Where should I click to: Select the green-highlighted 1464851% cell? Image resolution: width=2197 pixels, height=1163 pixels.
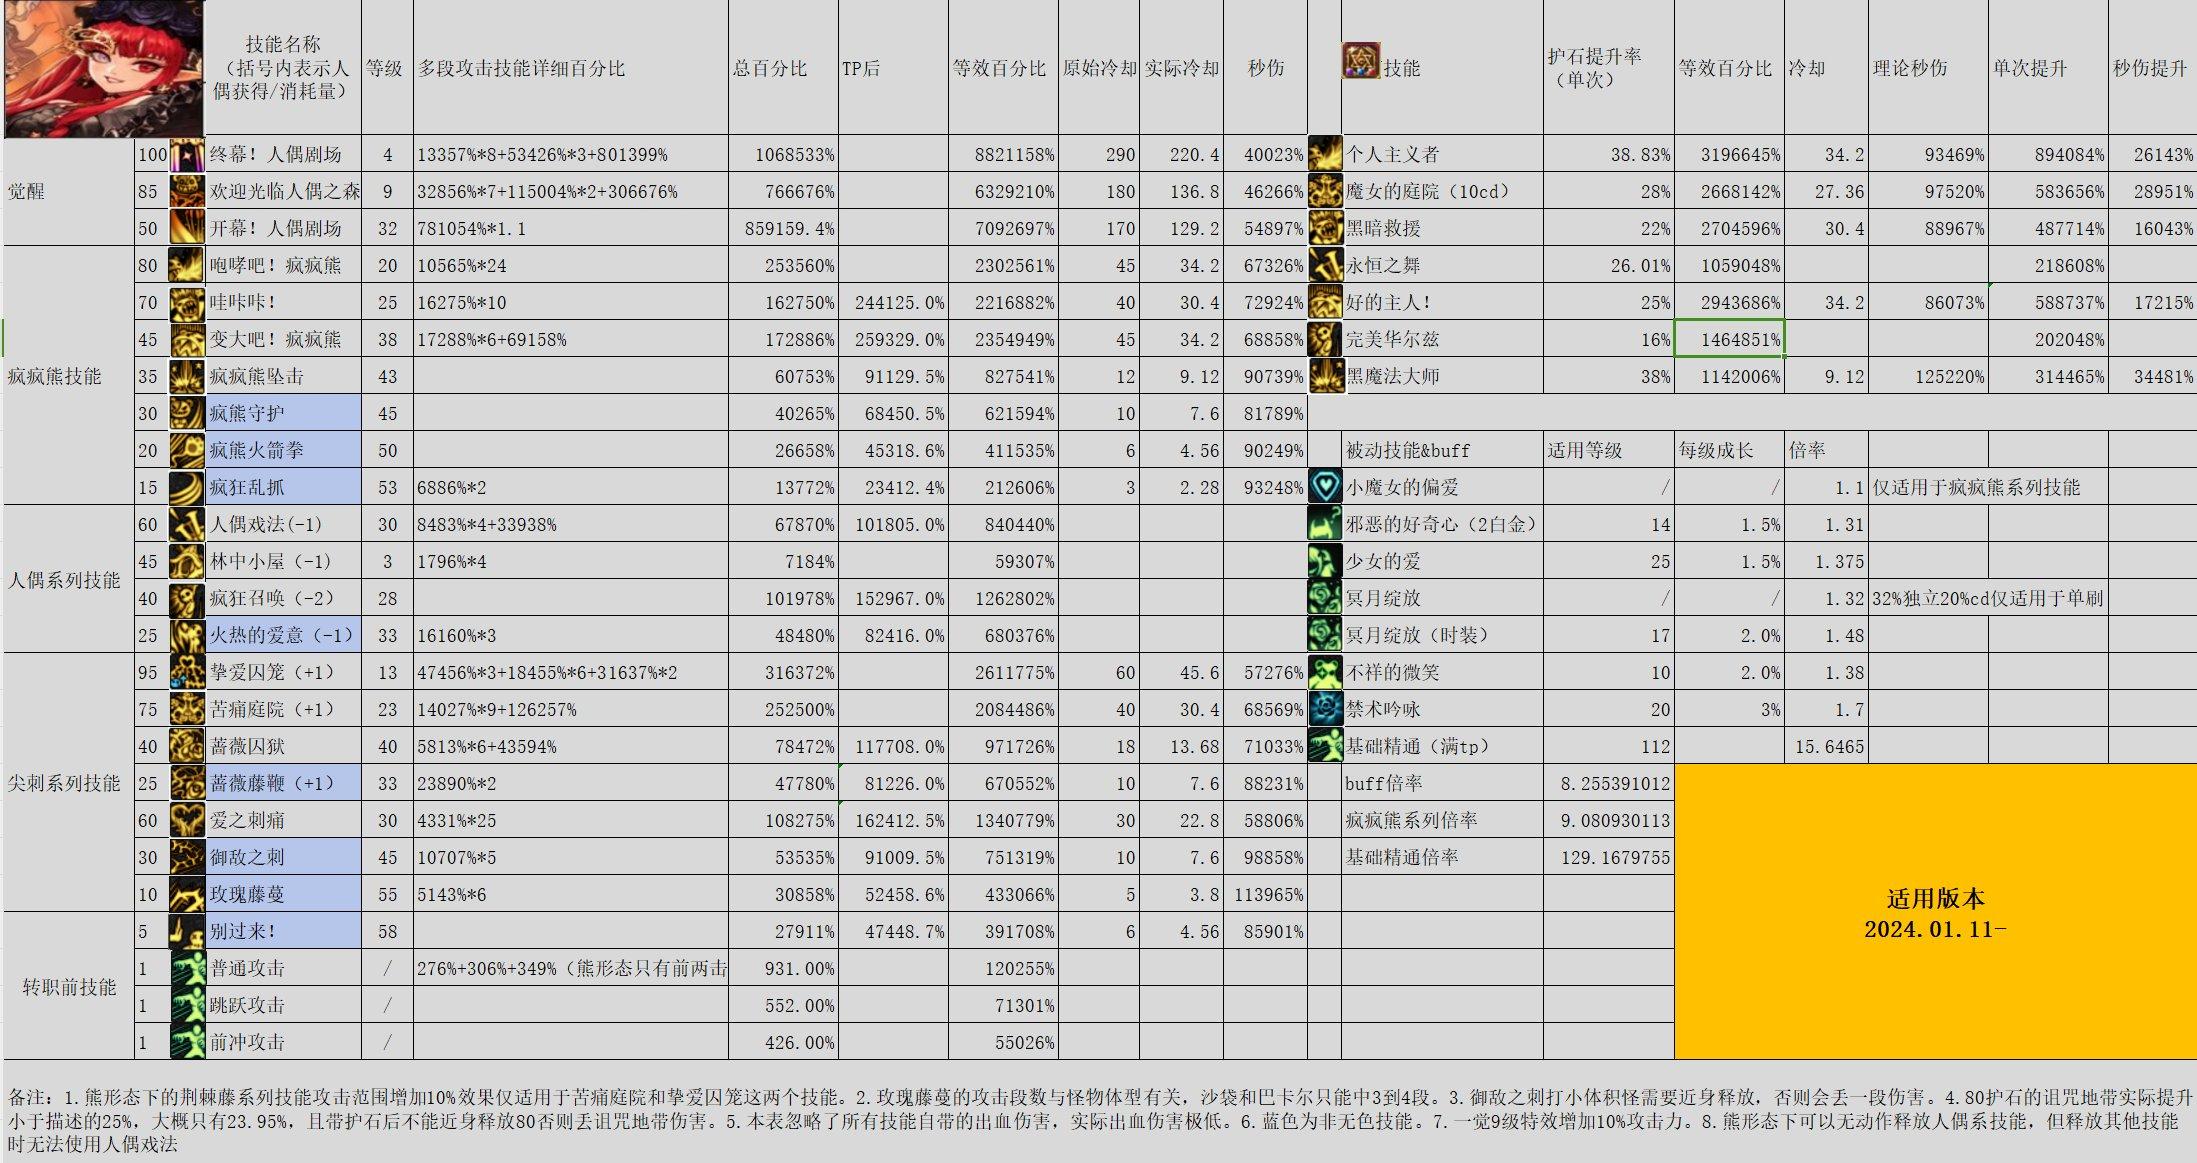point(1729,339)
